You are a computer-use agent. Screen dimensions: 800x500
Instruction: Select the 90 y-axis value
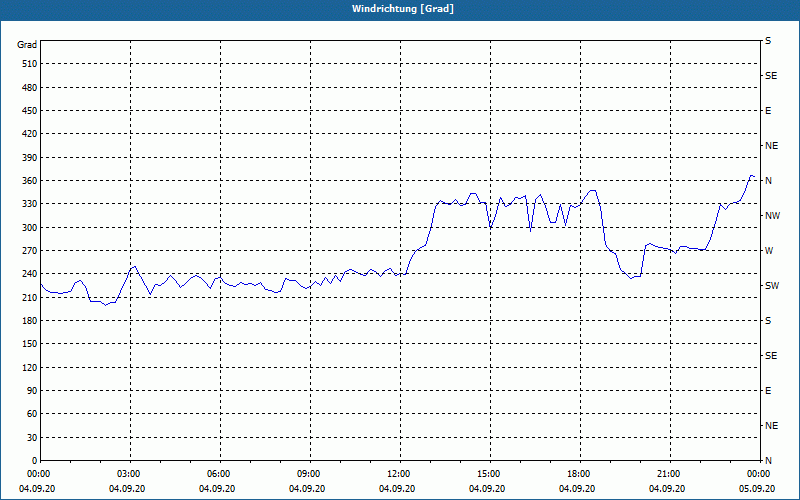tap(32, 391)
